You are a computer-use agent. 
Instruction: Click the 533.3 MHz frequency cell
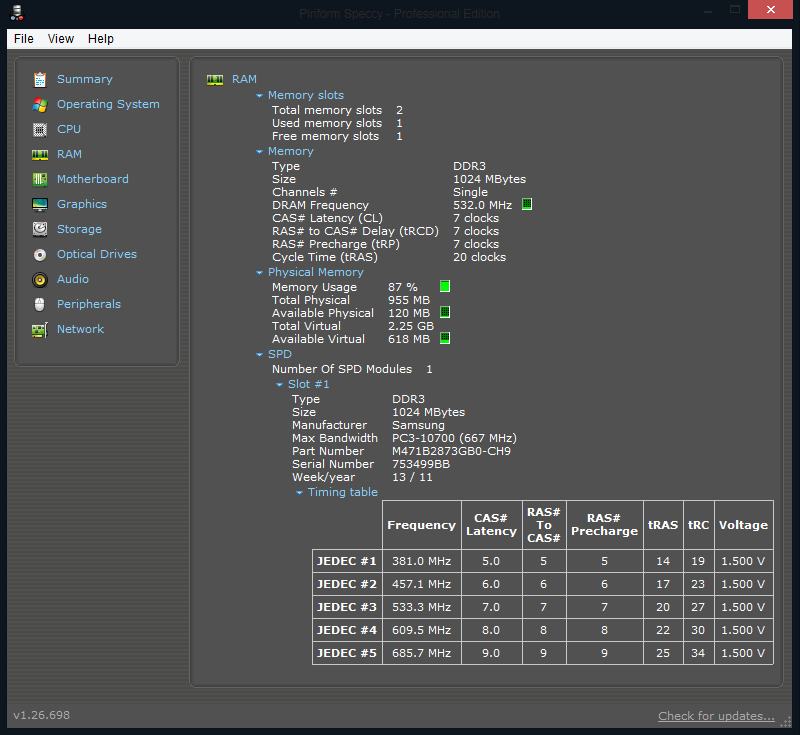(x=421, y=607)
